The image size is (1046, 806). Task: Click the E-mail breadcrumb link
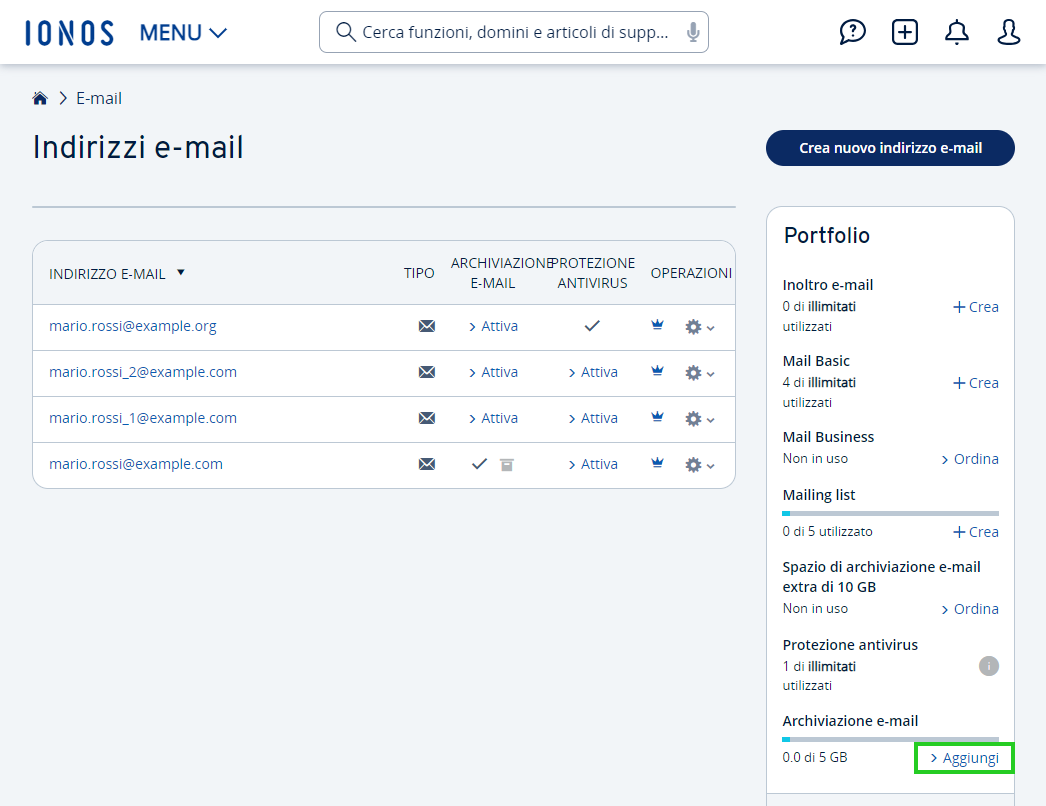tap(99, 99)
